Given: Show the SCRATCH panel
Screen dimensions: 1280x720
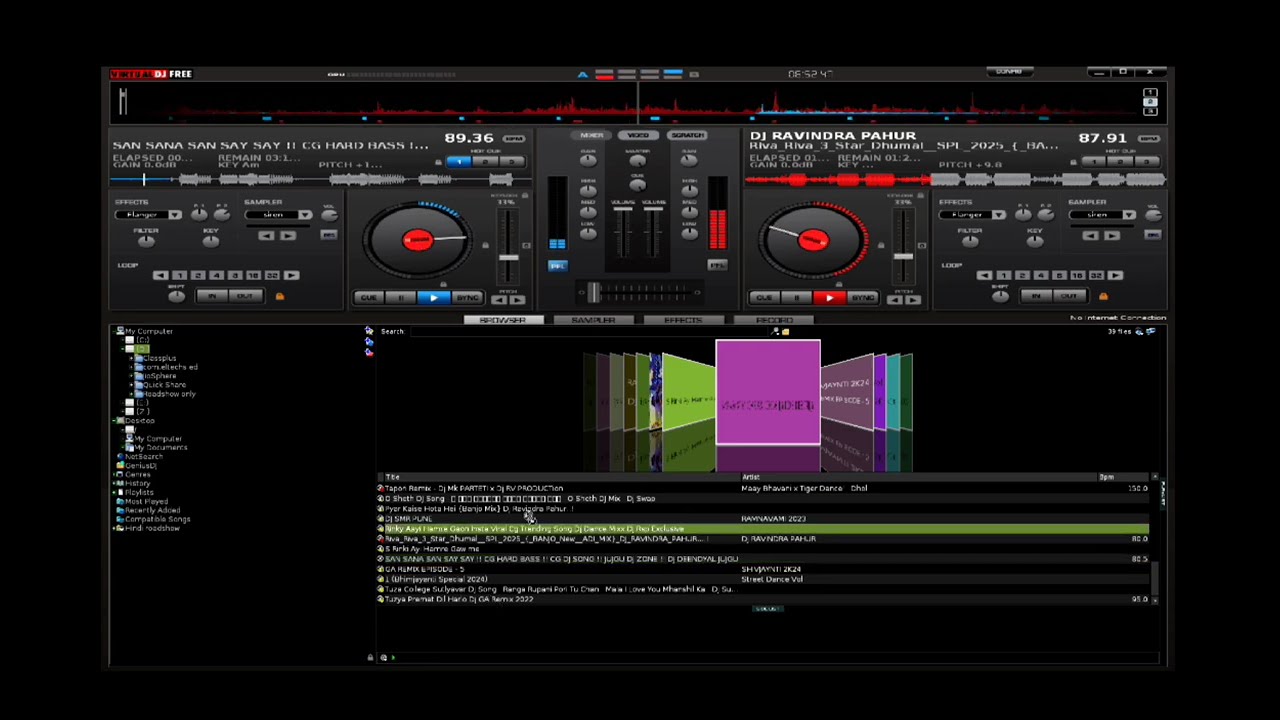Looking at the screenshot, I should coord(688,135).
